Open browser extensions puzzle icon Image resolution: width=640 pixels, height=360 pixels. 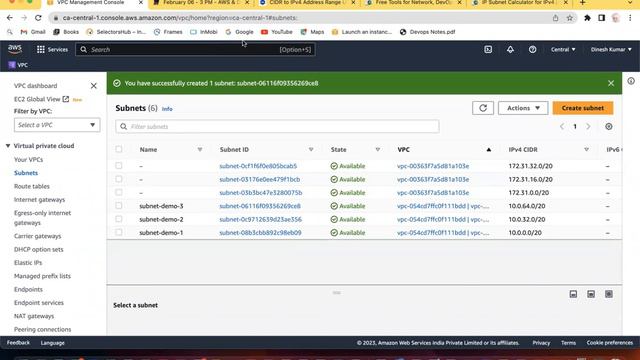pos(587,18)
